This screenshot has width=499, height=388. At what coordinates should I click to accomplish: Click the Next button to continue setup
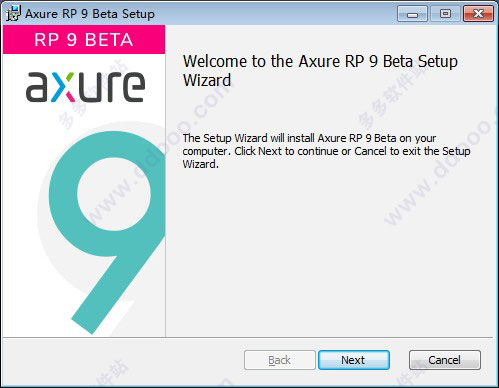coord(354,360)
